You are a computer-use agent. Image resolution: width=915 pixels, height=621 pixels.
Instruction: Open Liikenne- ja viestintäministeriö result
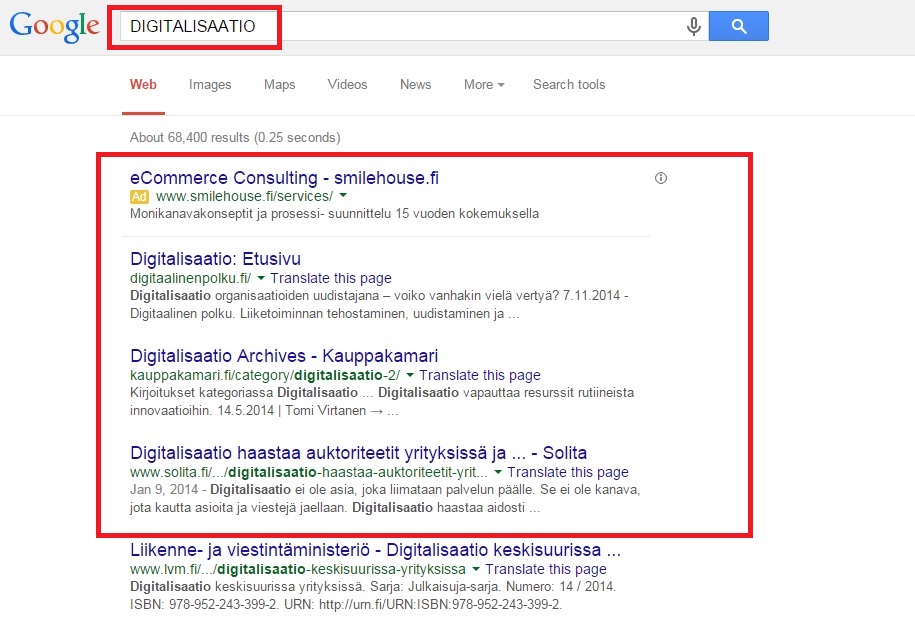pos(375,549)
